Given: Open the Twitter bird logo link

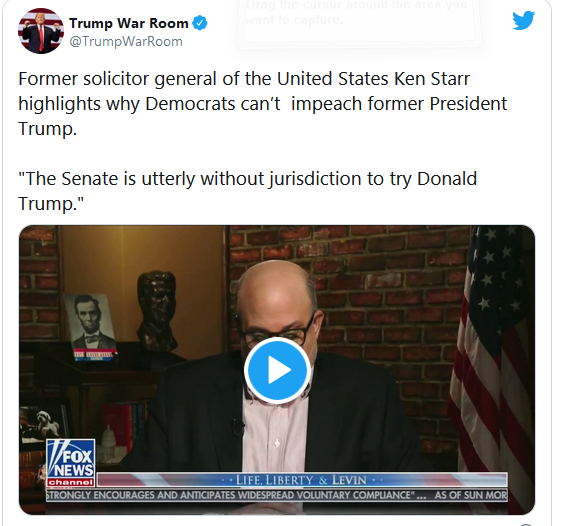Looking at the screenshot, I should click(x=523, y=20).
